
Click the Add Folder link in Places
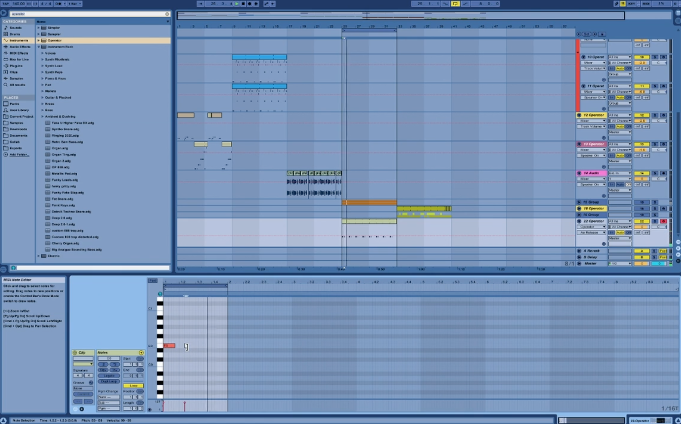click(x=19, y=155)
